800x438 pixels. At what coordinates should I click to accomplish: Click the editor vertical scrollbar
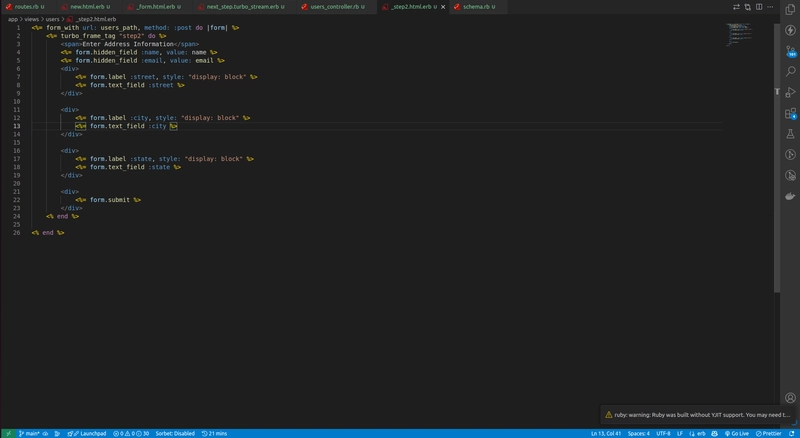[x=777, y=158]
